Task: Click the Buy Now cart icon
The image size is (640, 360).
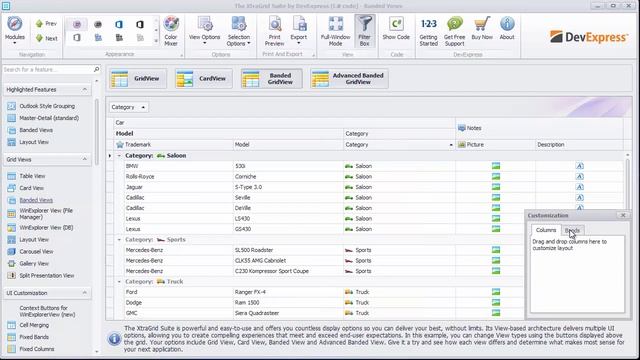Action: [x=482, y=24]
